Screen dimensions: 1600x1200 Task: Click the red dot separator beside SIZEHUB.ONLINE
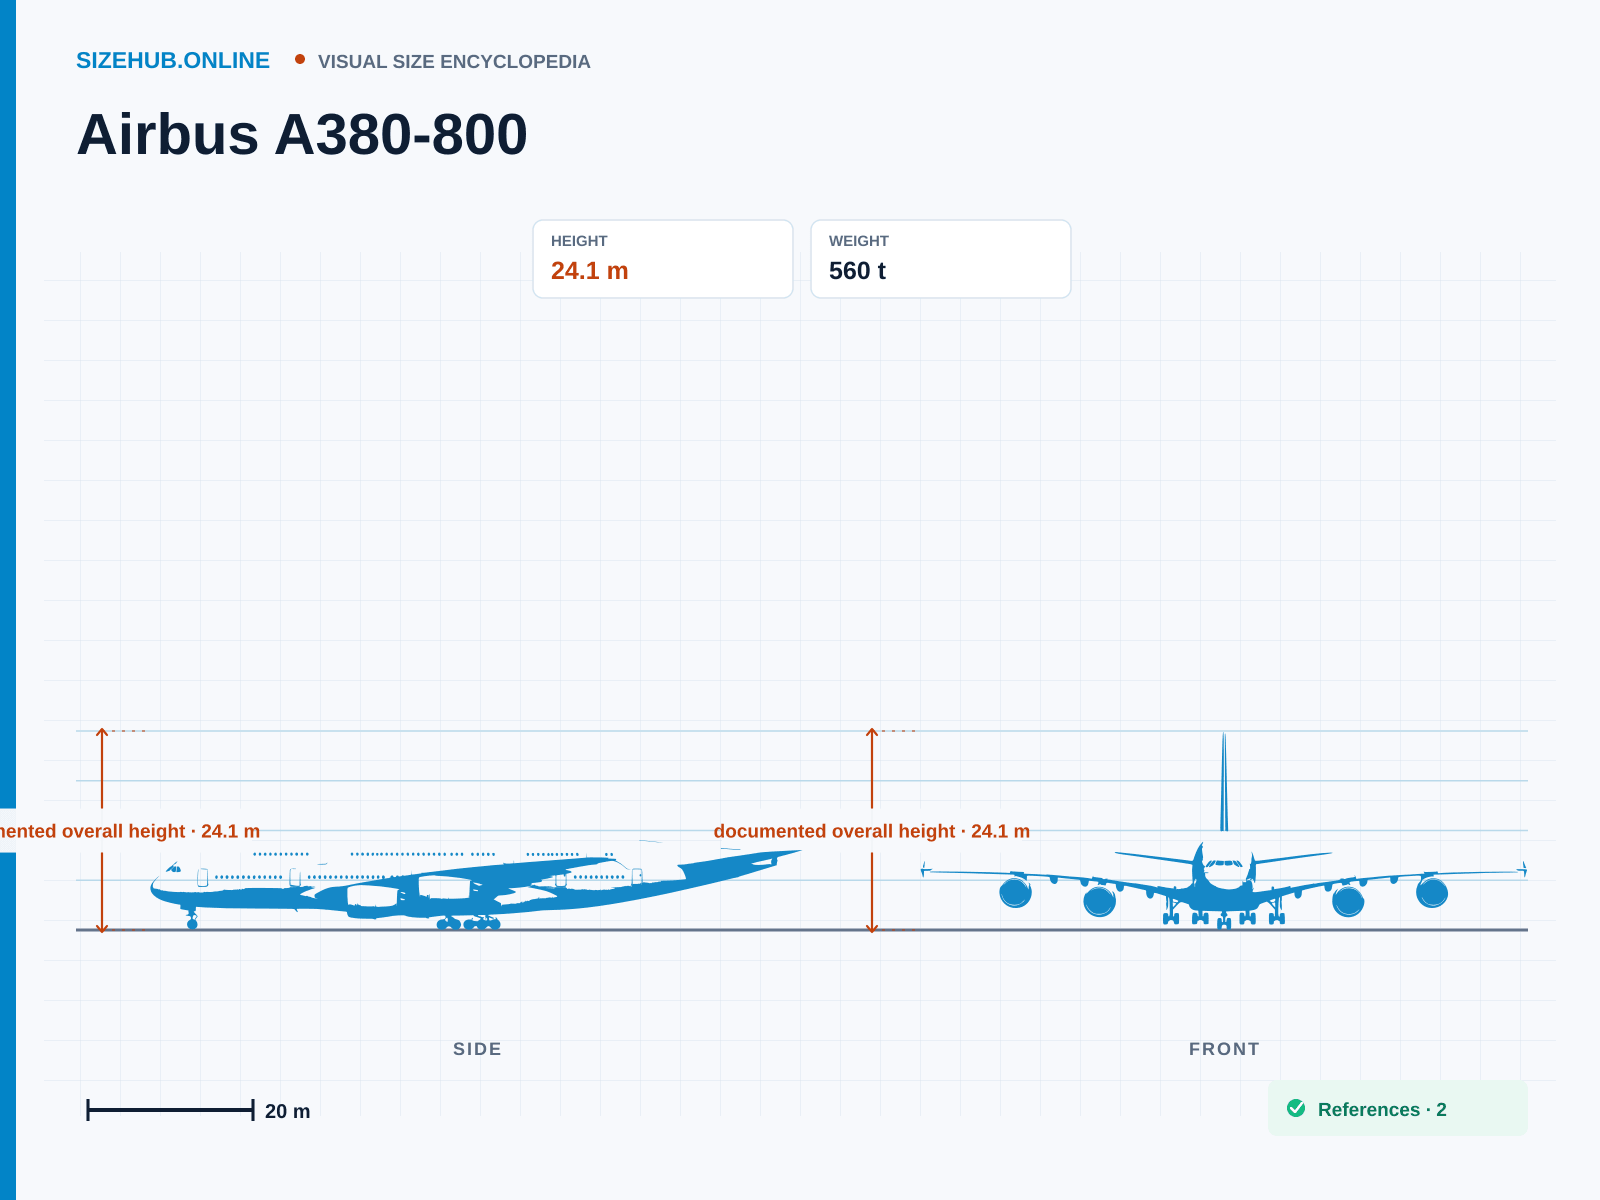(x=300, y=60)
